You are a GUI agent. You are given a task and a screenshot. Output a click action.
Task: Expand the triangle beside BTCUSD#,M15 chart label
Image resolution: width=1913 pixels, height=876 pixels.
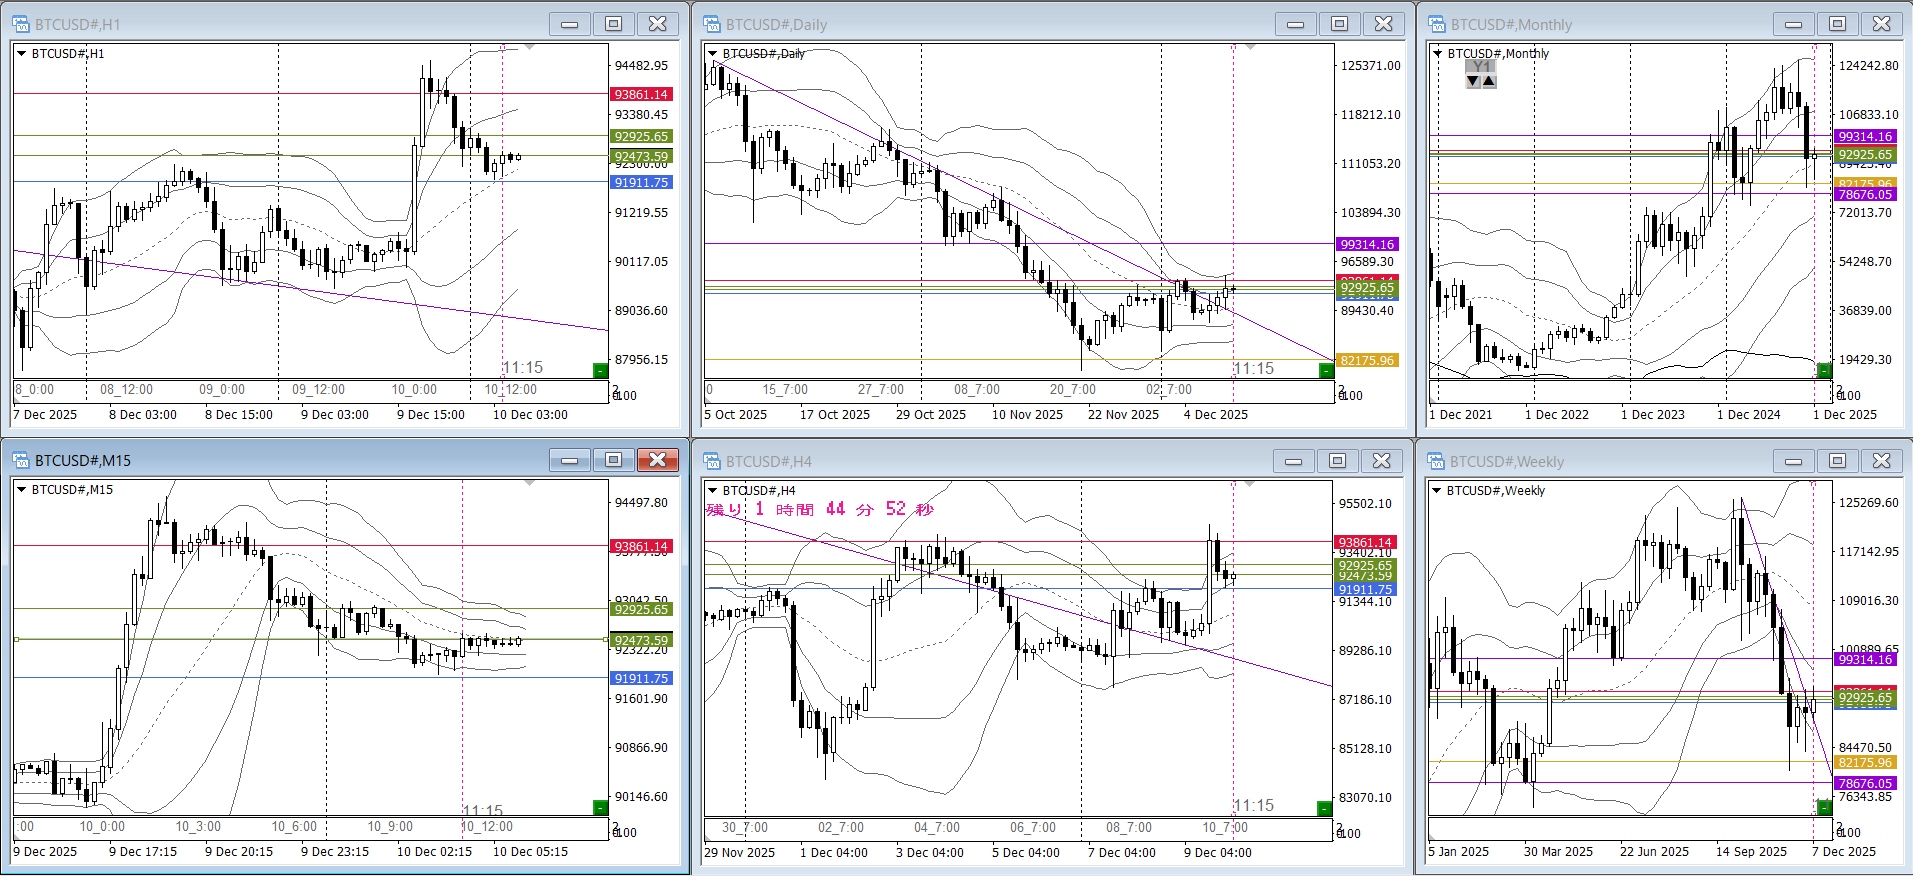coord(21,490)
